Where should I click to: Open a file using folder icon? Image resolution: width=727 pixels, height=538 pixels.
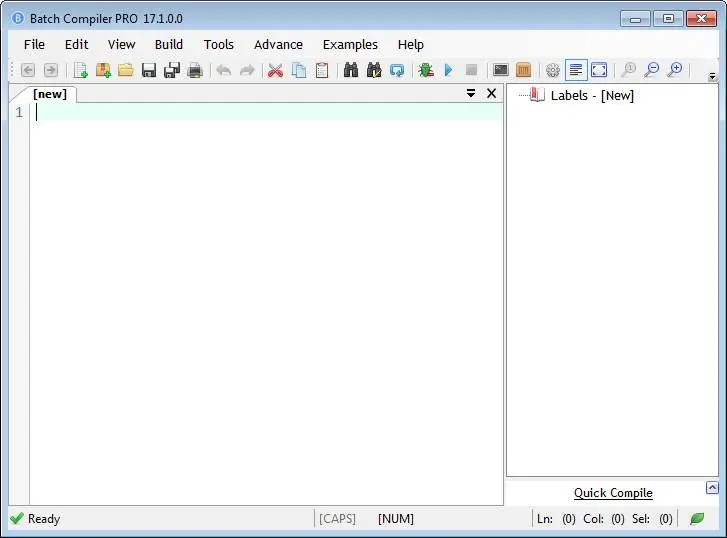126,70
